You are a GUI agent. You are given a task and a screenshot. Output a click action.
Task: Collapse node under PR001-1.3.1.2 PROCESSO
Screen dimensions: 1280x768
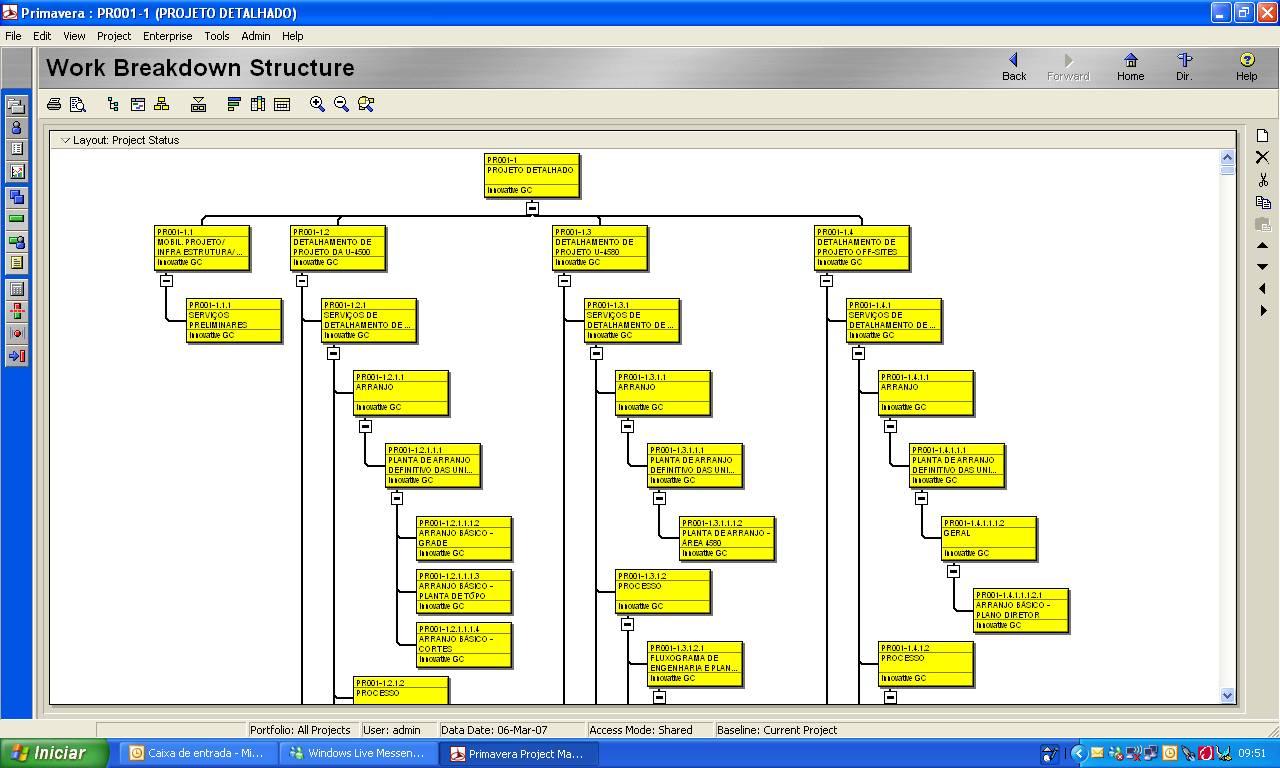click(x=627, y=624)
